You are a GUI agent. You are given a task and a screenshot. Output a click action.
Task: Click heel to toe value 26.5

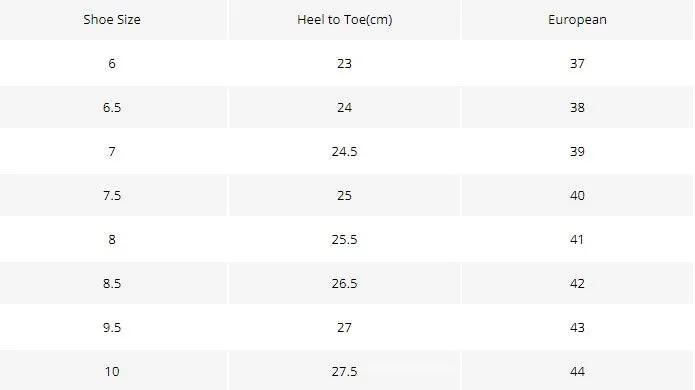(344, 283)
